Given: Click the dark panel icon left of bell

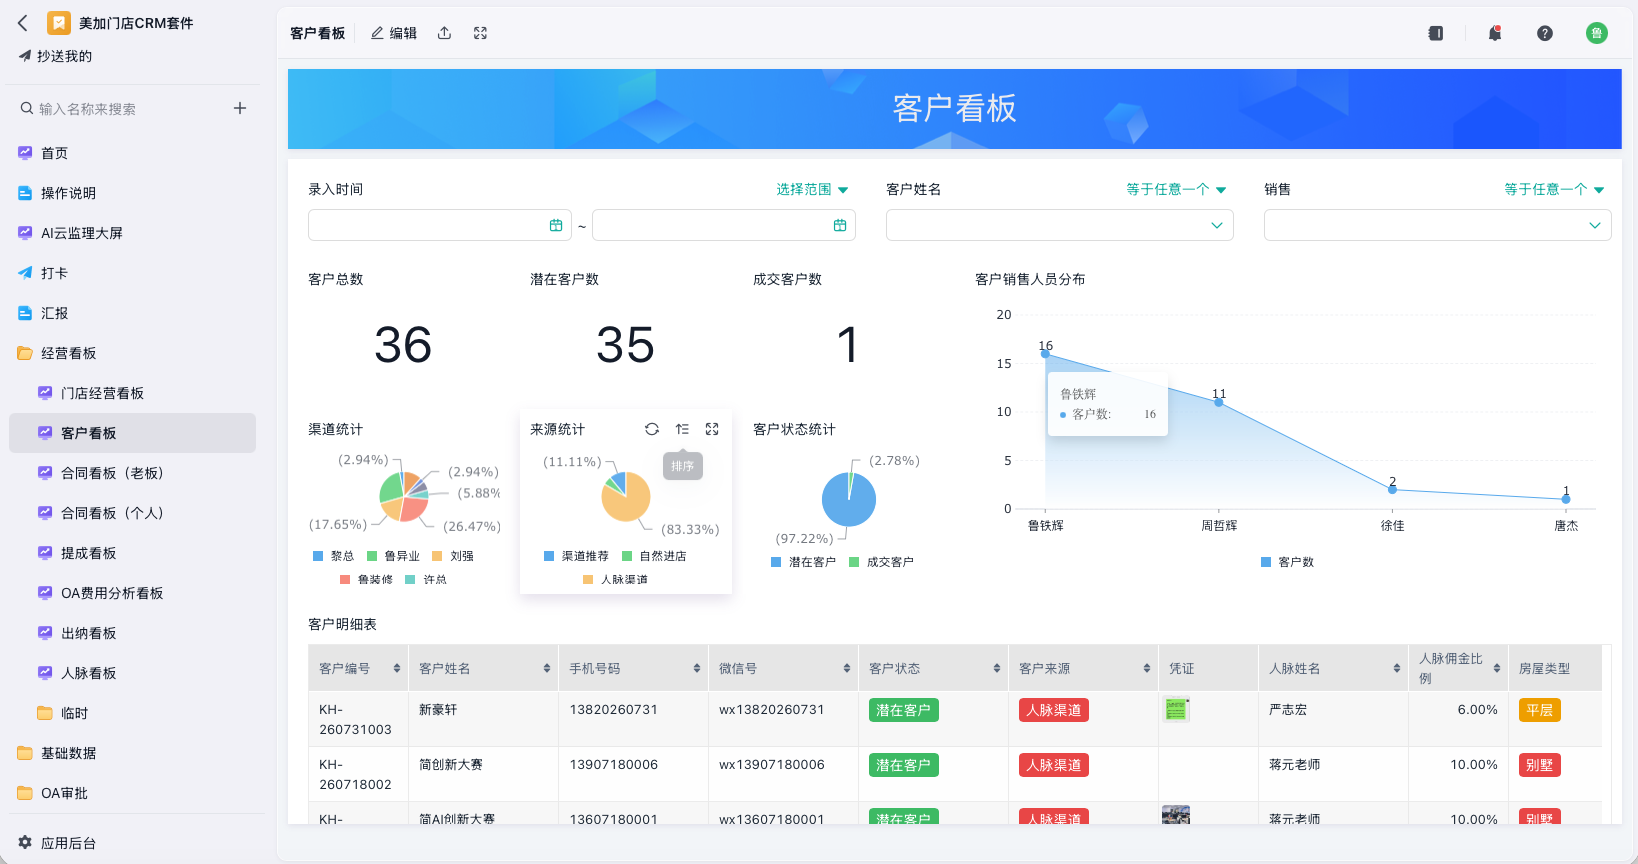Looking at the screenshot, I should tap(1436, 33).
